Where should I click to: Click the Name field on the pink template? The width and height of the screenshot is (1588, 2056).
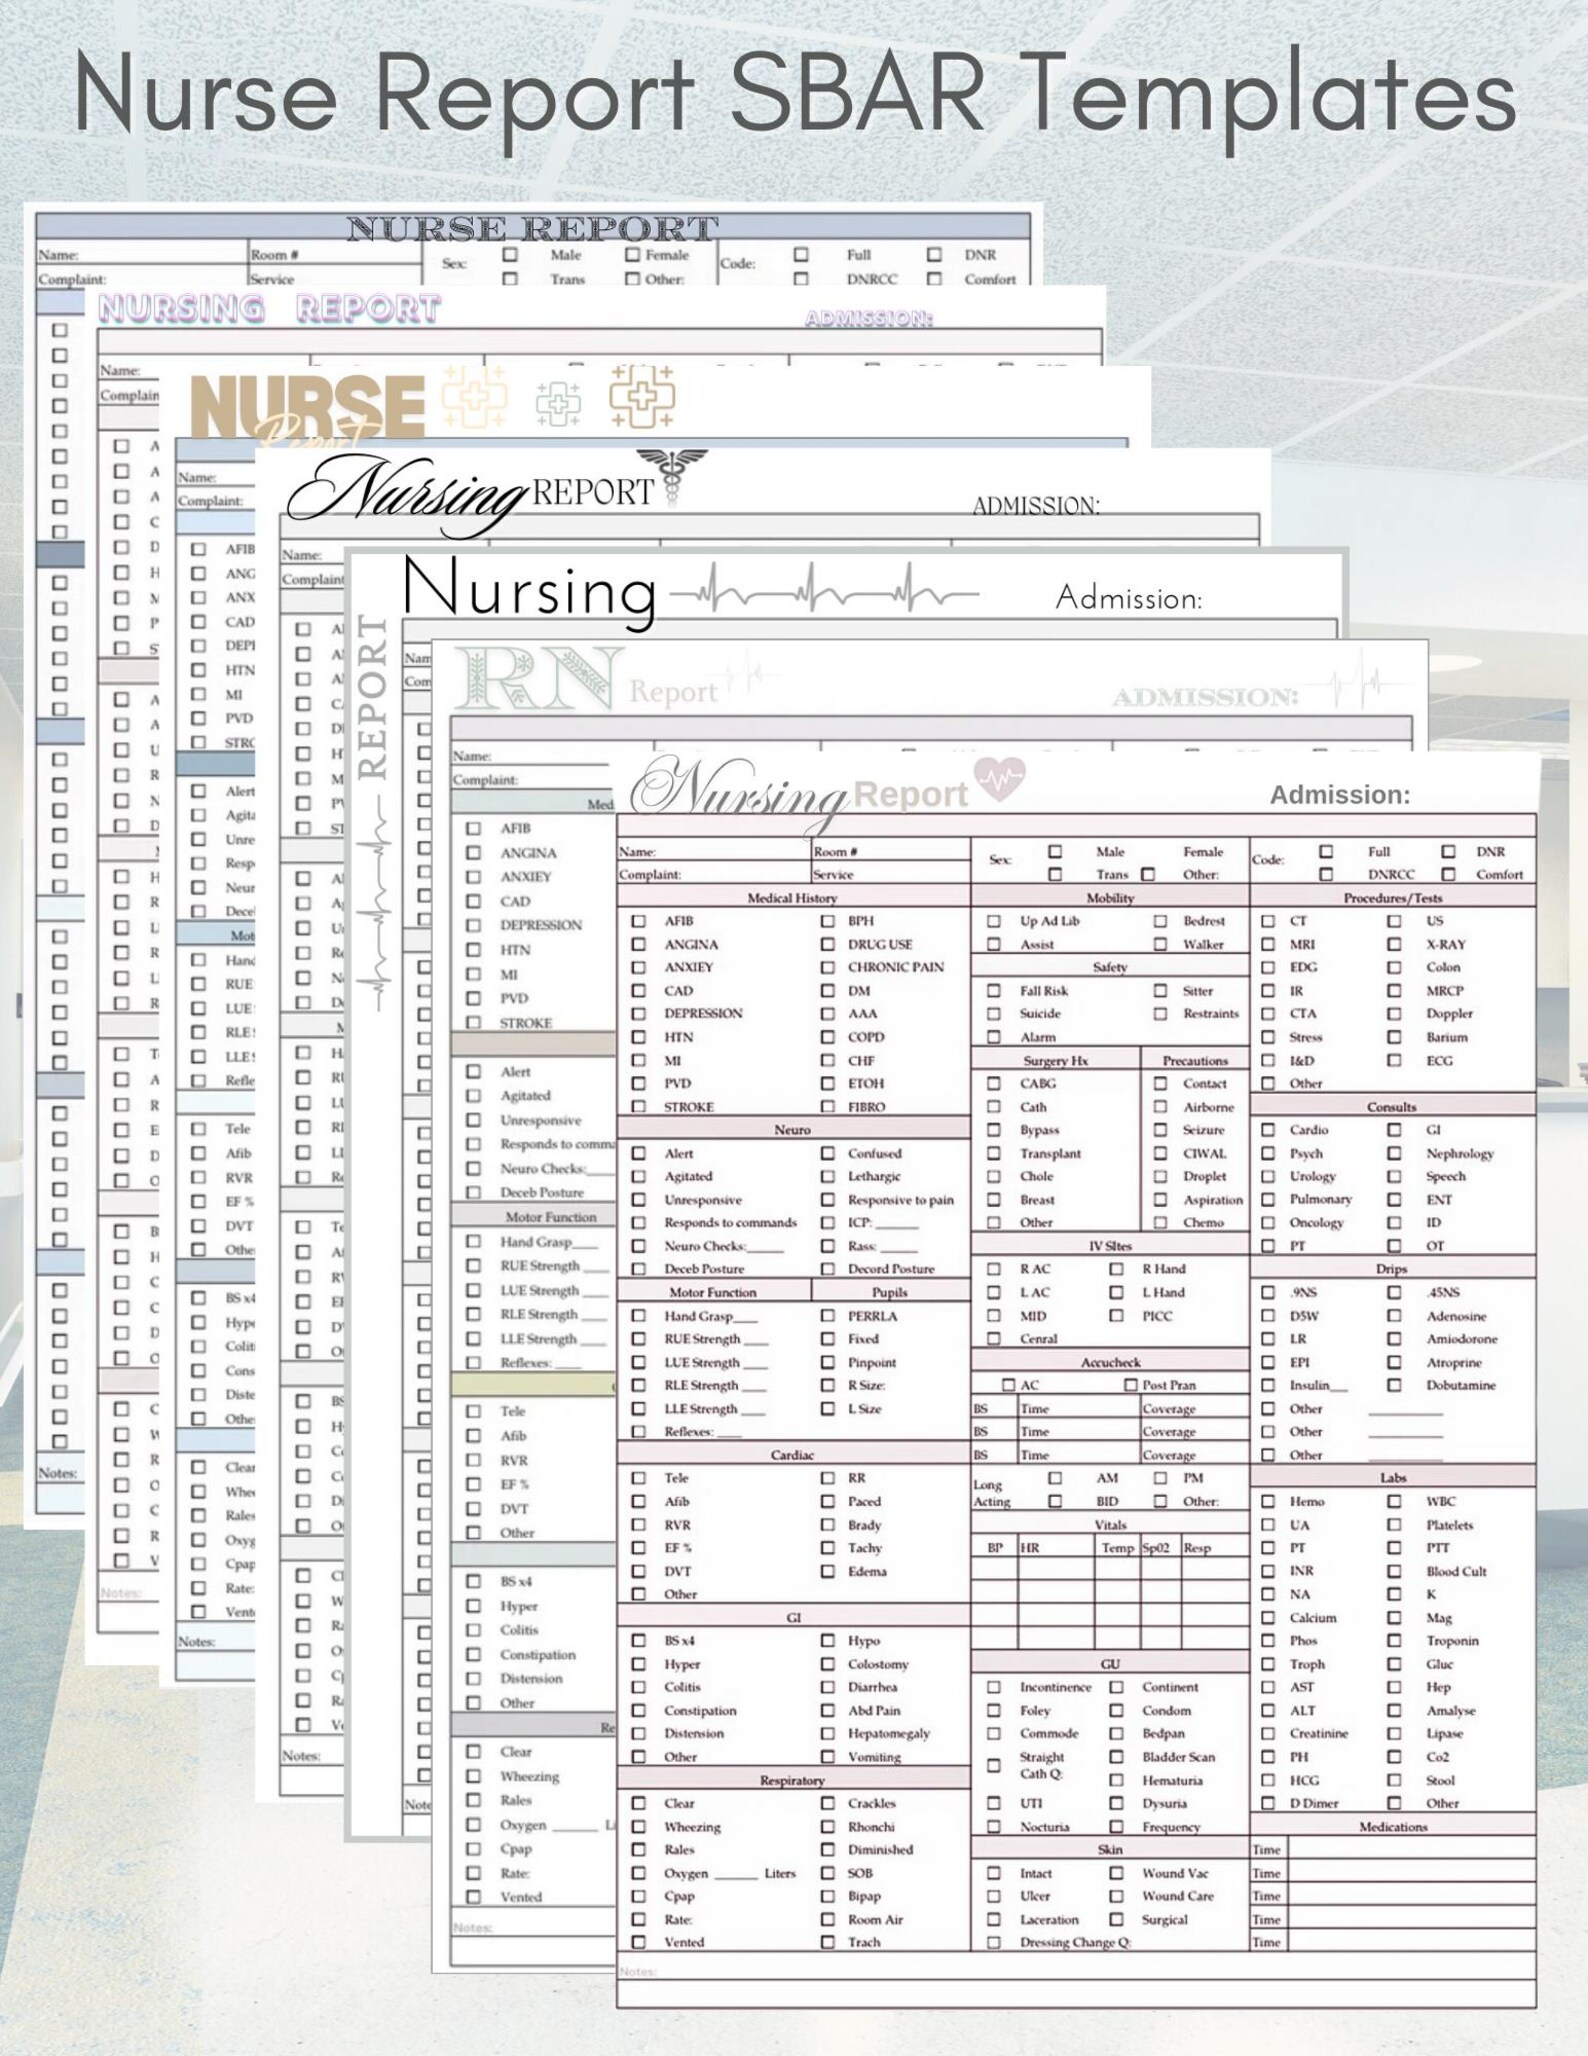[x=714, y=851]
